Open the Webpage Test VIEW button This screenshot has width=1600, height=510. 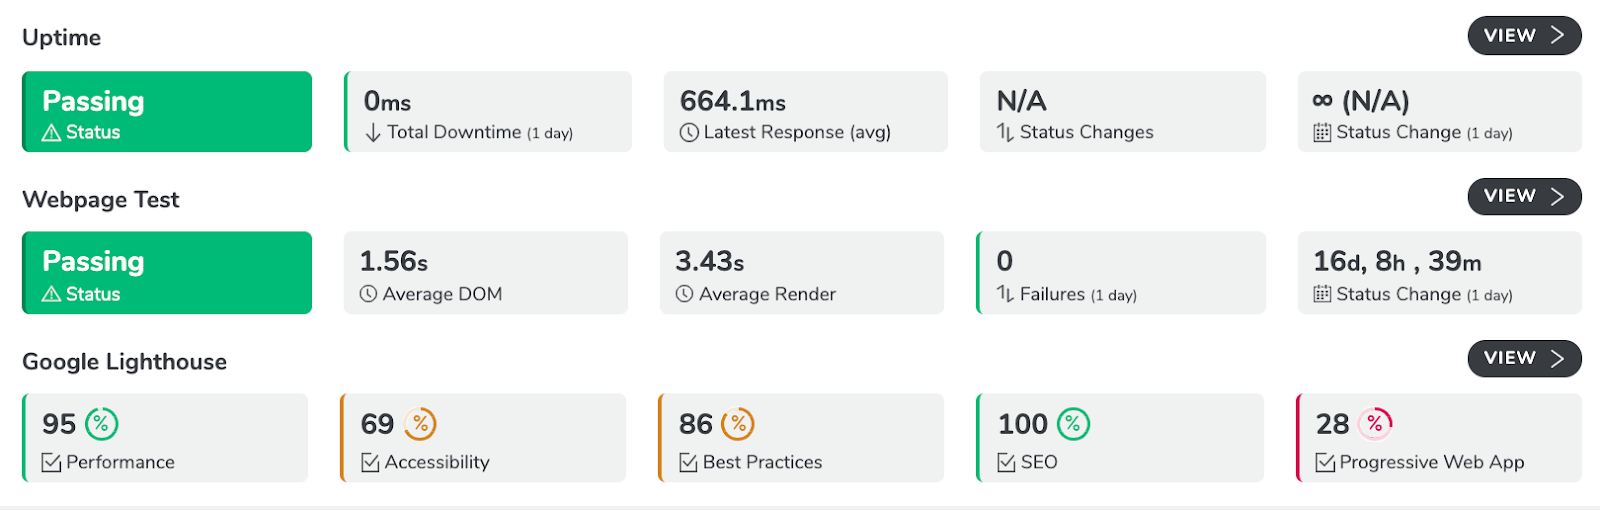click(1524, 196)
